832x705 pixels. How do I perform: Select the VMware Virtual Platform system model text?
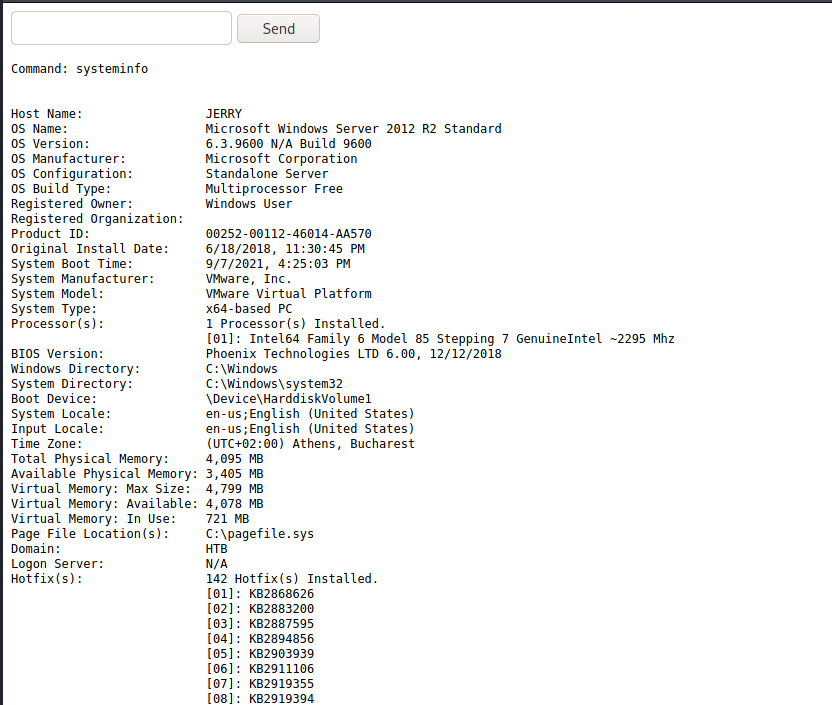[288, 294]
